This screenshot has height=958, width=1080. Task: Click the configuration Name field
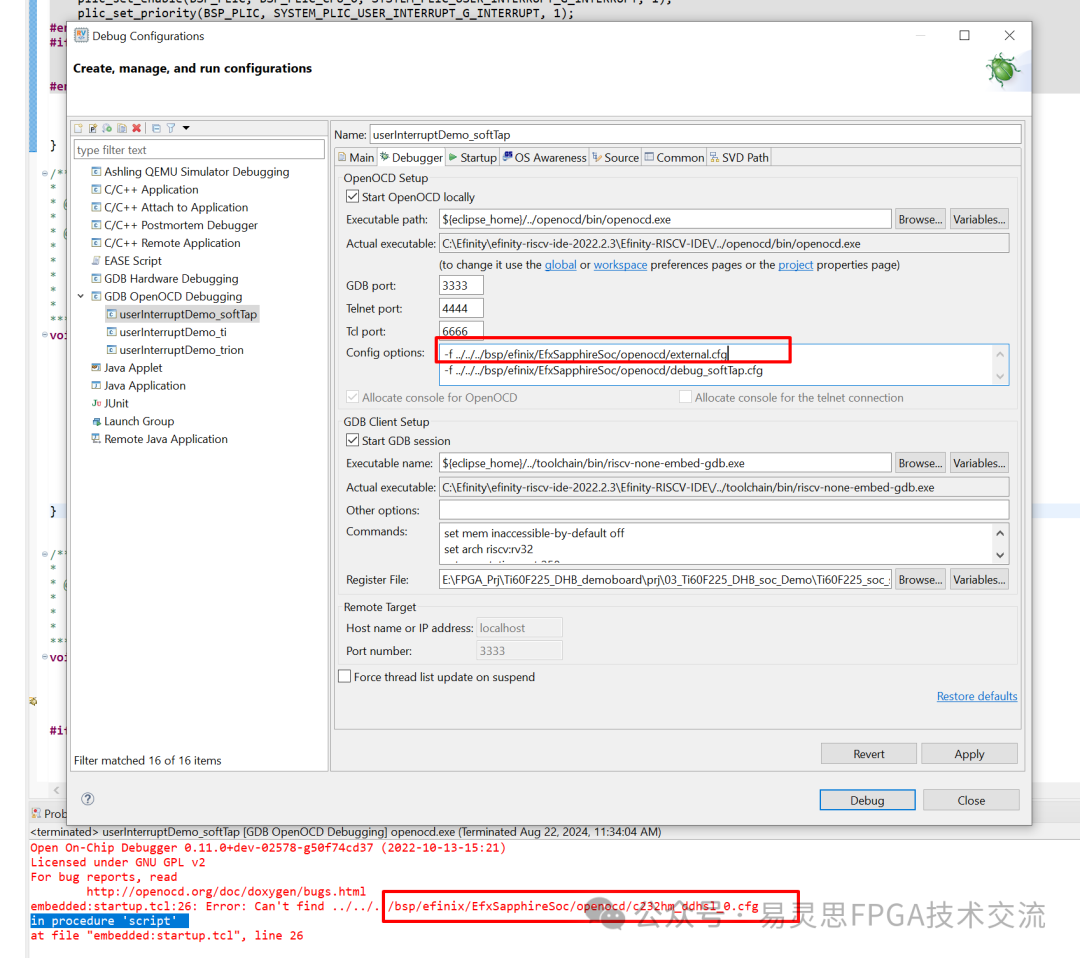696,135
